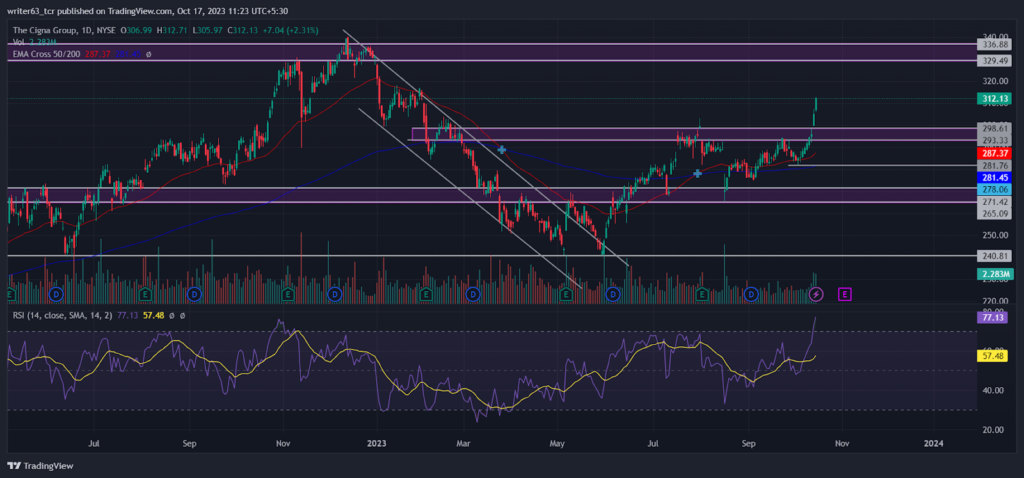This screenshot has height=478, width=1024.
Task: Click the purple 77.13 RSI tag on the scale
Action: coord(993,317)
